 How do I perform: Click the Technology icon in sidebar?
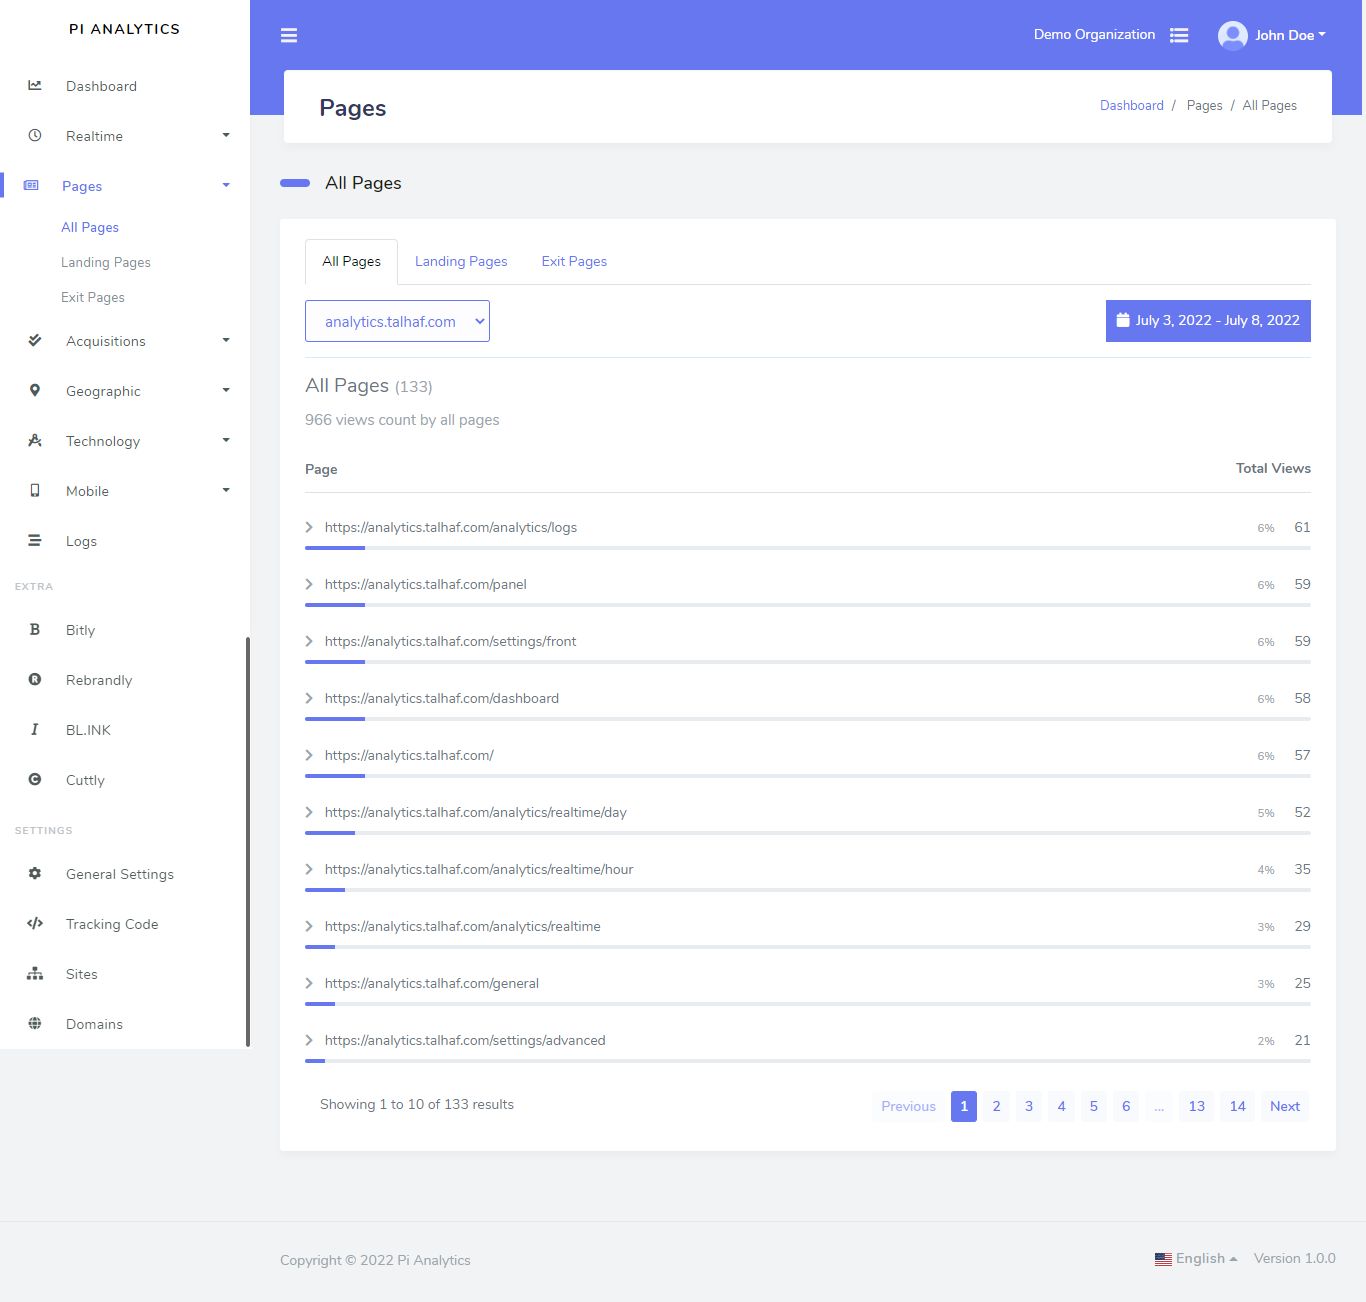(35, 441)
